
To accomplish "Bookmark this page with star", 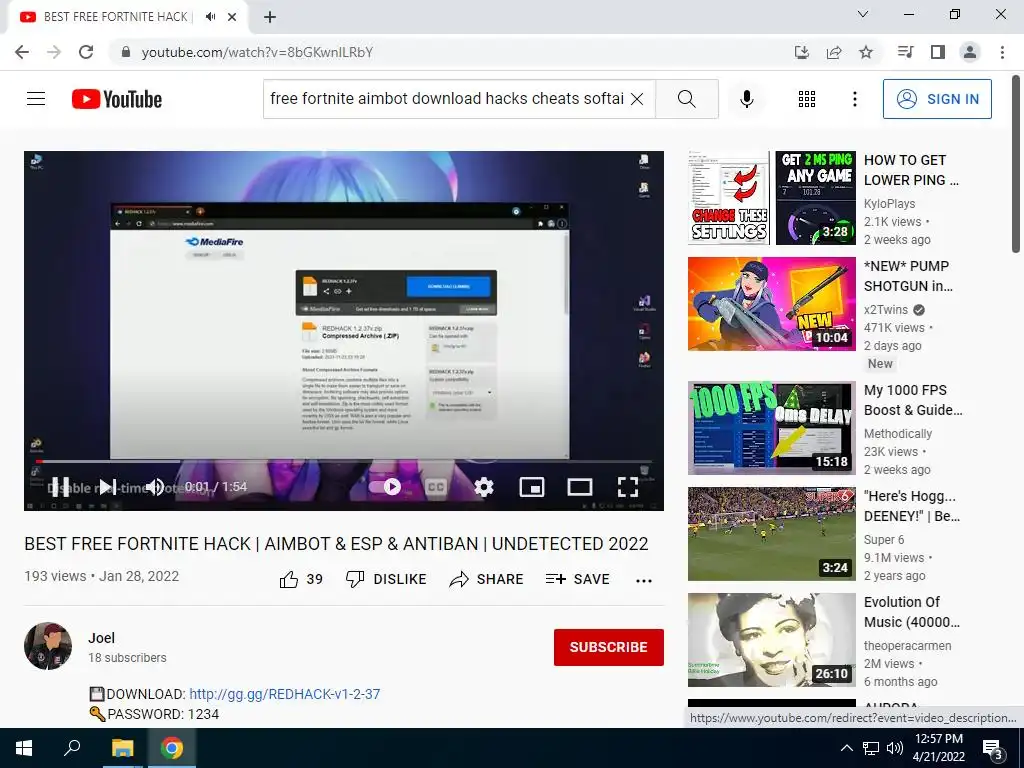I will (866, 52).
